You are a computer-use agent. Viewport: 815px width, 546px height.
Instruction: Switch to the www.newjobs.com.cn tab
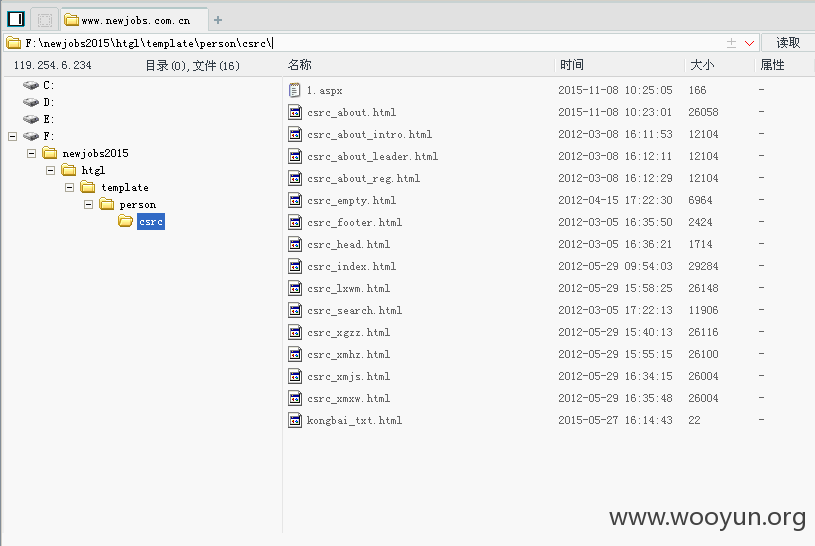pos(134,20)
